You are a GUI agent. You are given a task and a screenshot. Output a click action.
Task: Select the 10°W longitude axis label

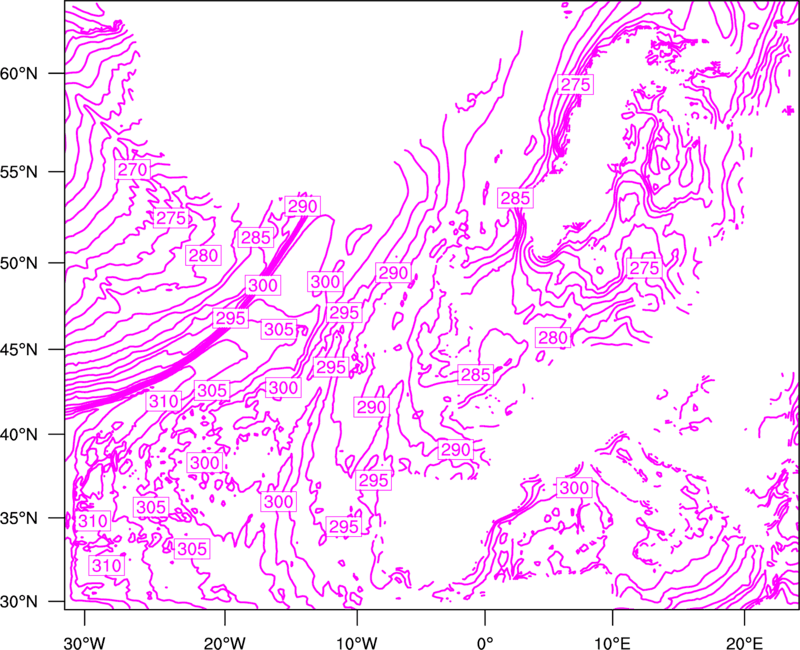357,643
